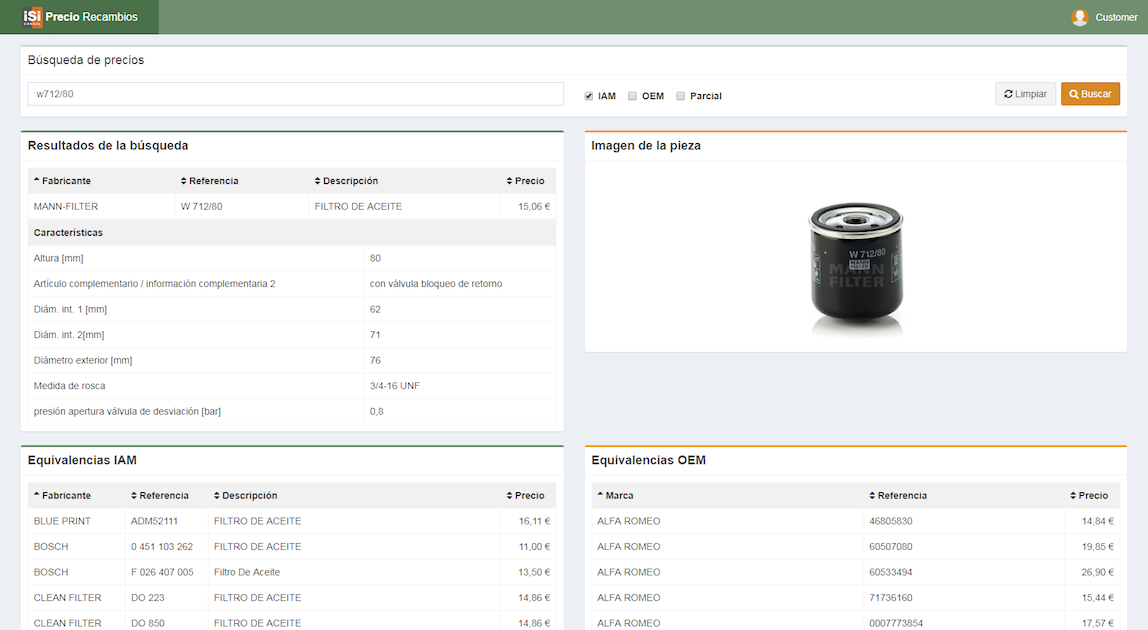Focus the price search input field
This screenshot has height=630, width=1148.
(296, 94)
